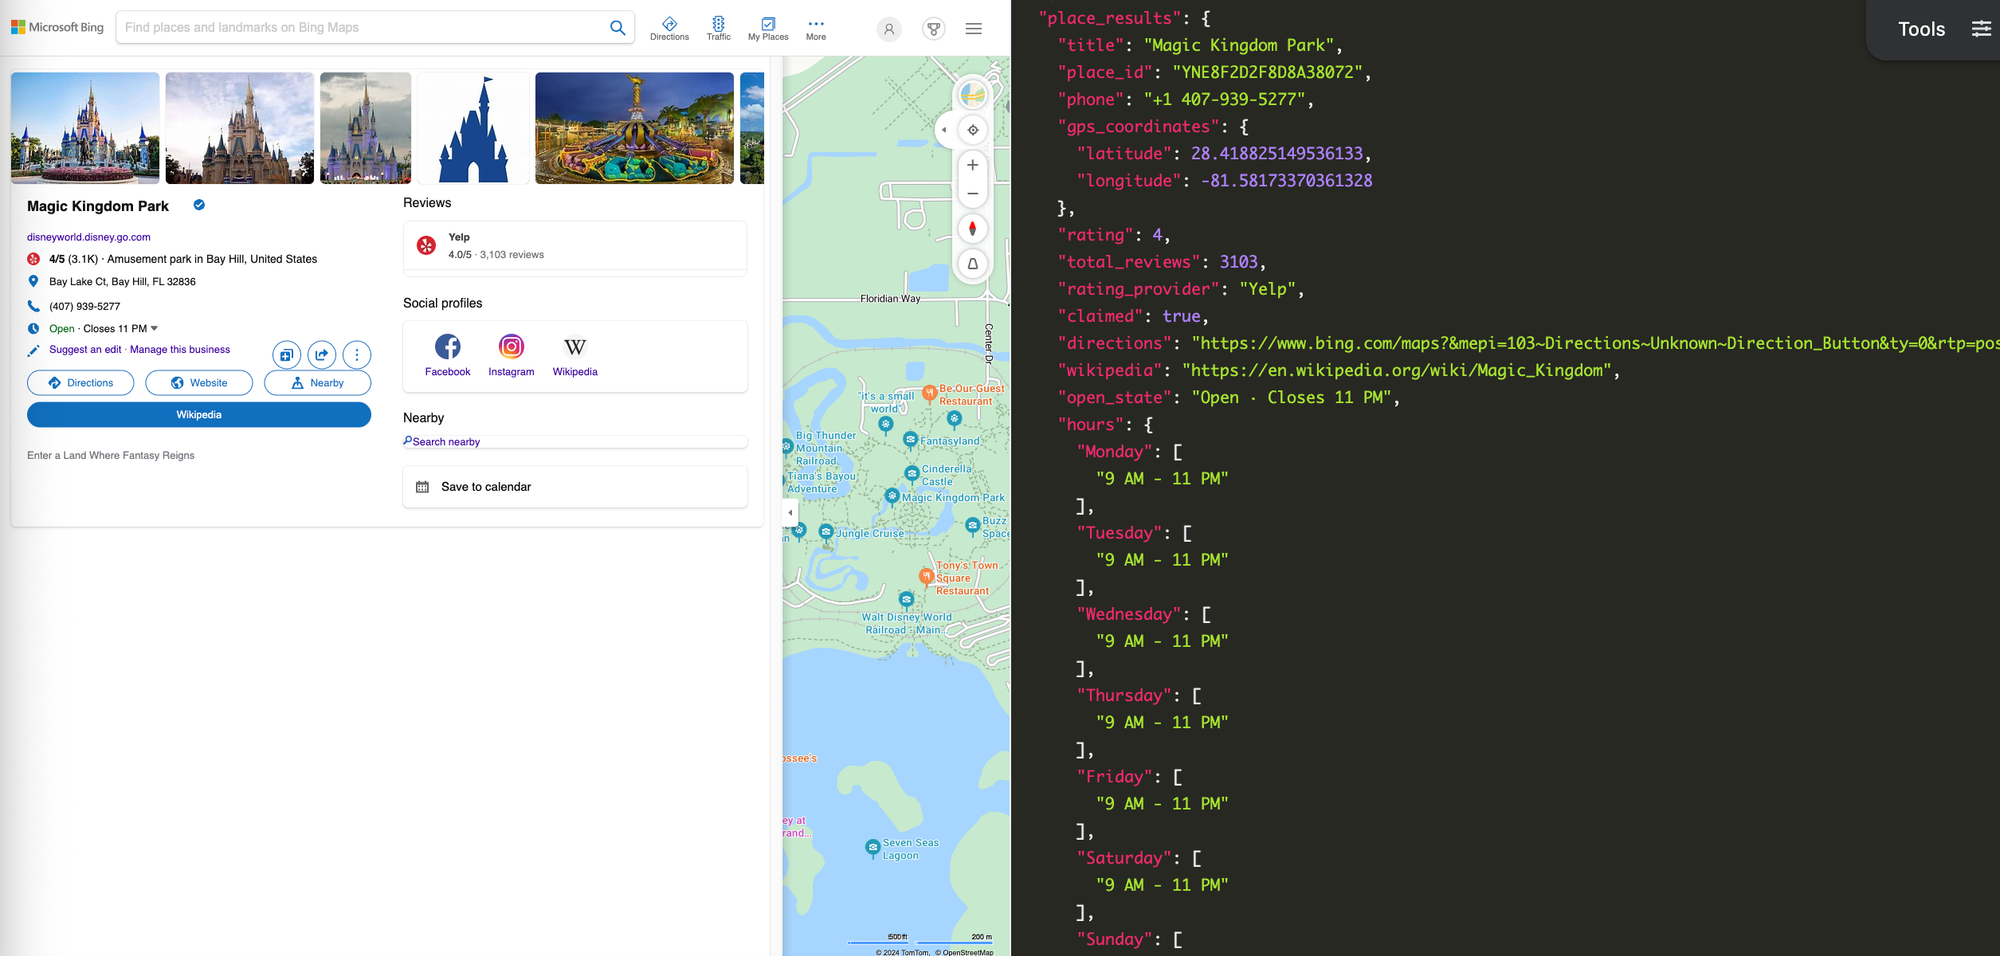Open the hamburger menu in Bing header
The width and height of the screenshot is (2000, 956).
tap(973, 29)
